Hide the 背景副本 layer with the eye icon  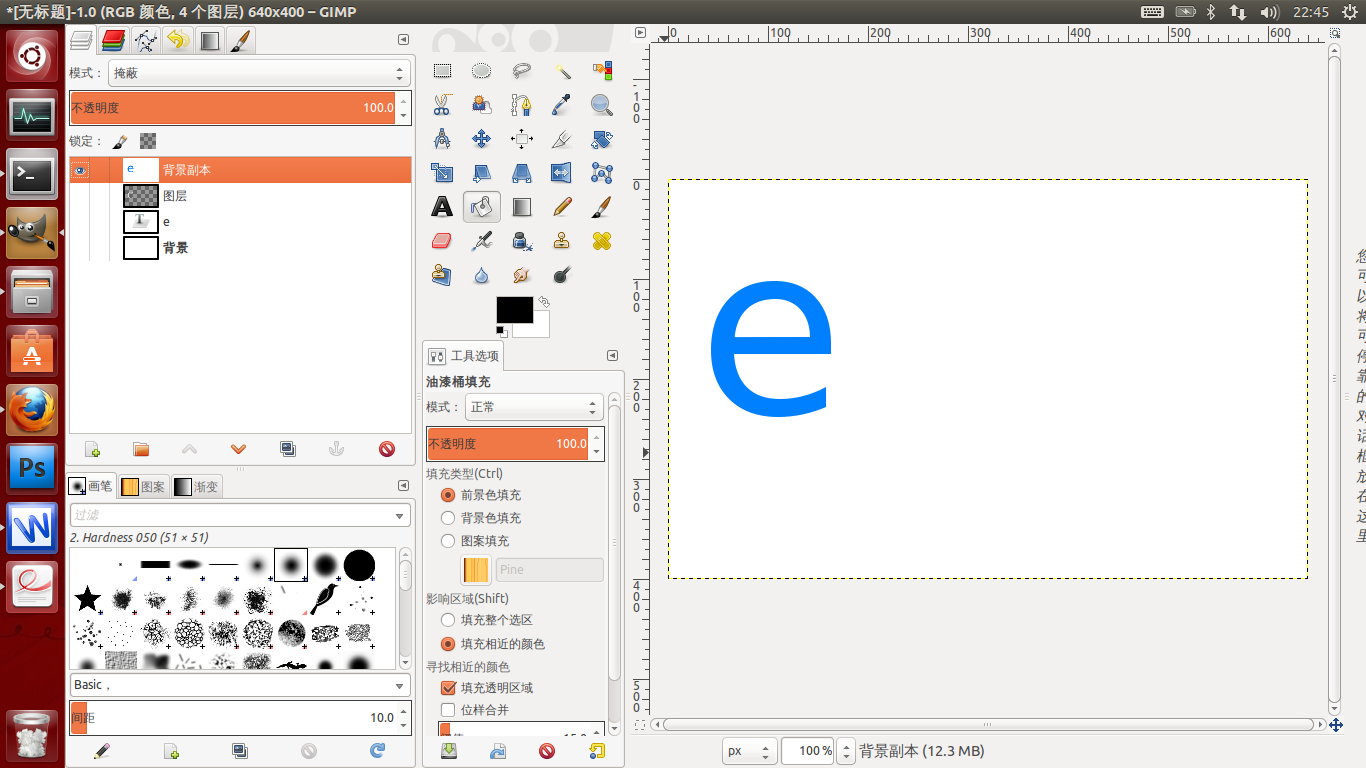pos(80,170)
